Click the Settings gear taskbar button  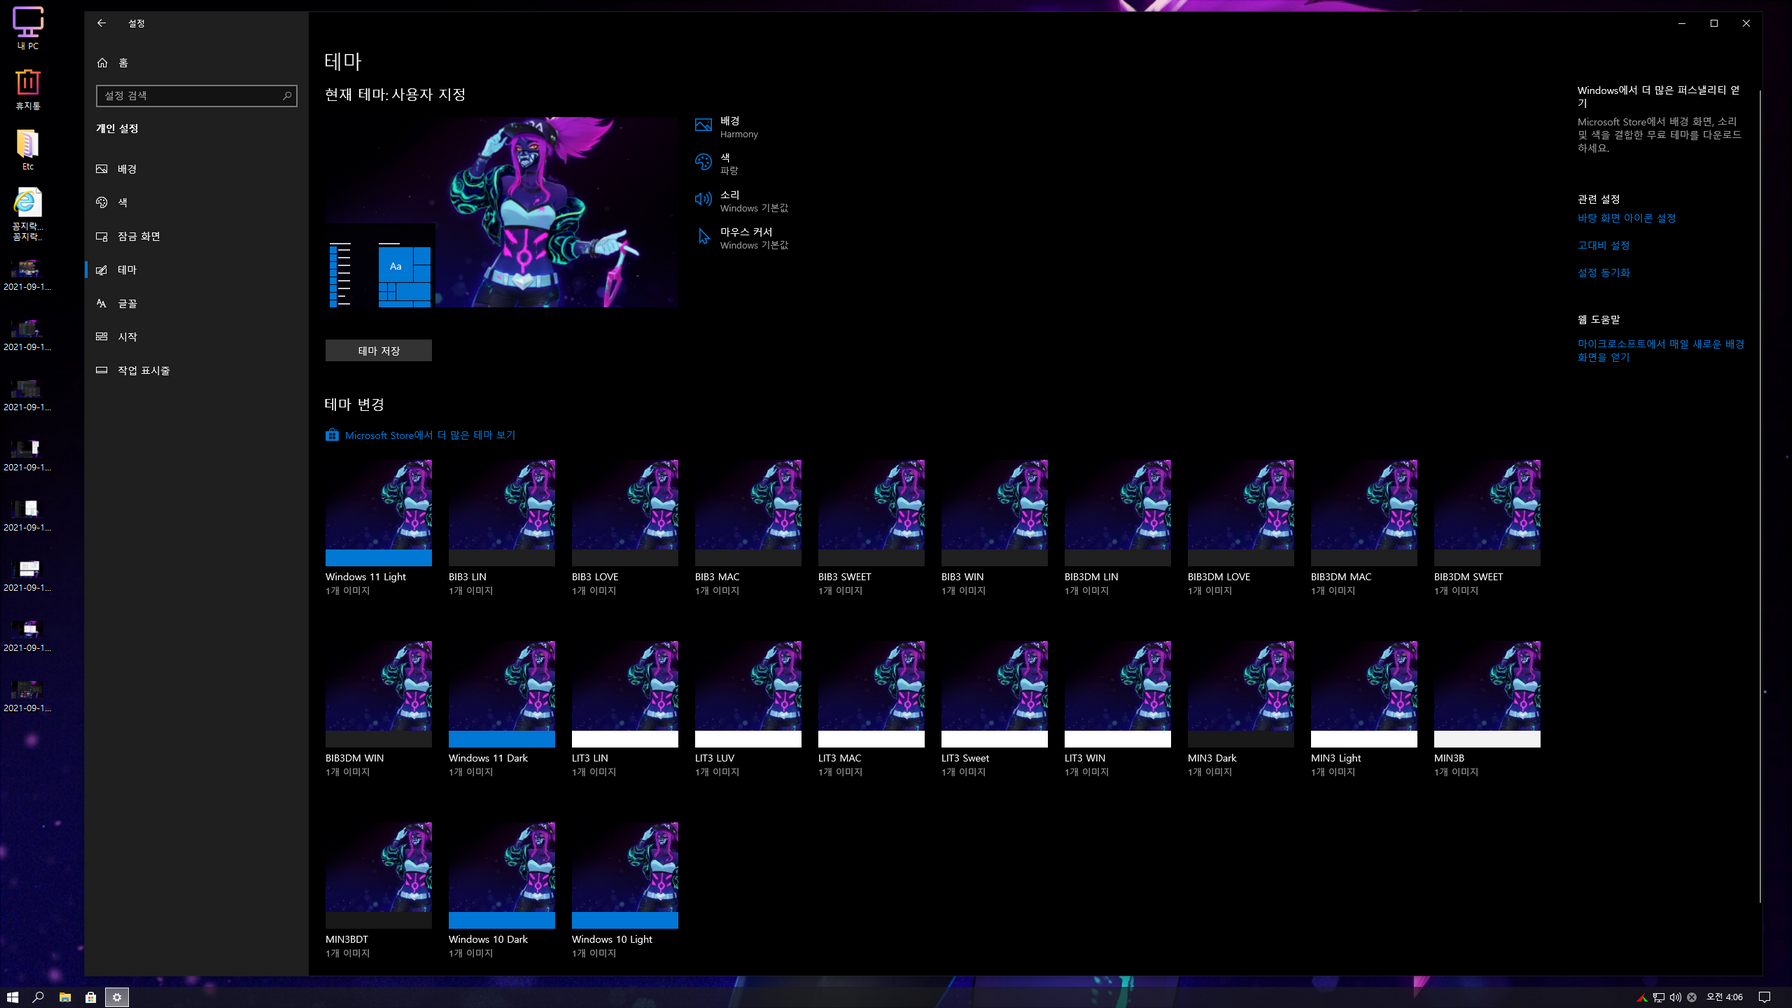pyautogui.click(x=117, y=997)
